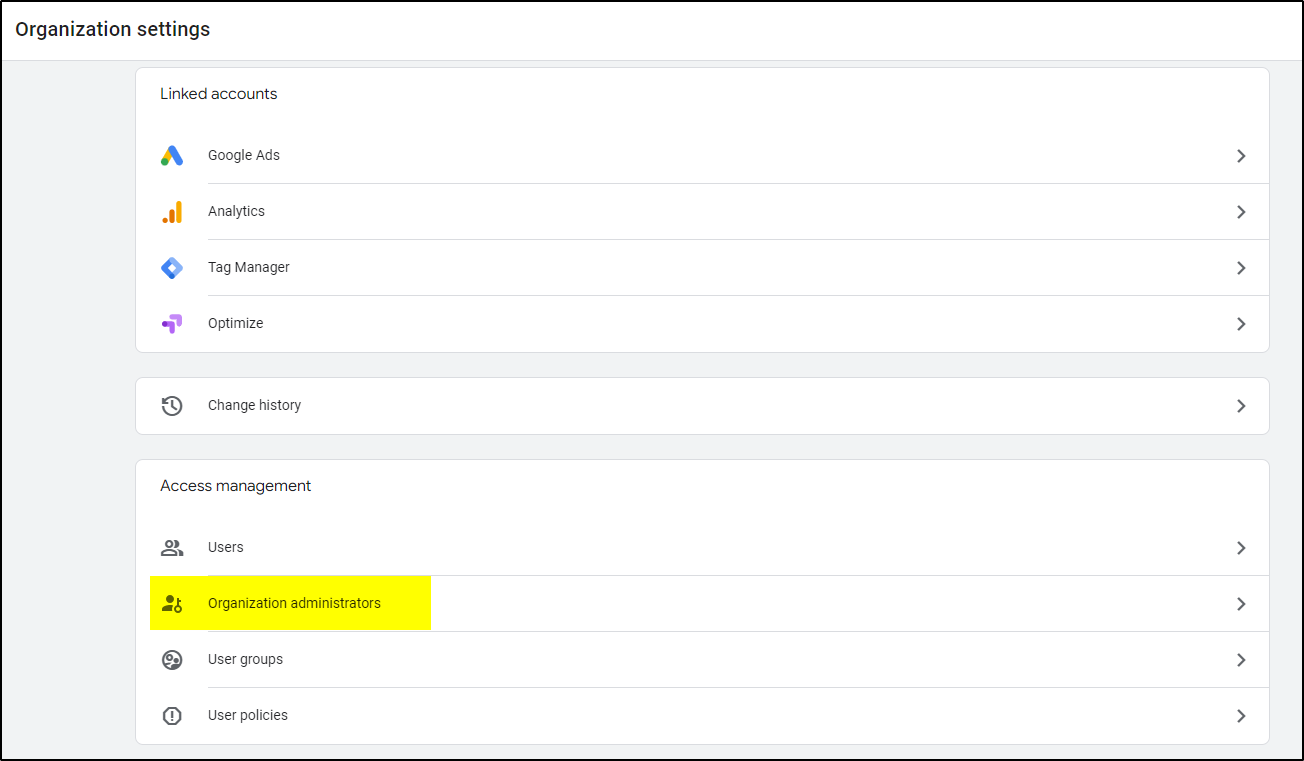Expand the Analytics row chevron
Image resolution: width=1304 pixels, height=761 pixels.
[1241, 212]
